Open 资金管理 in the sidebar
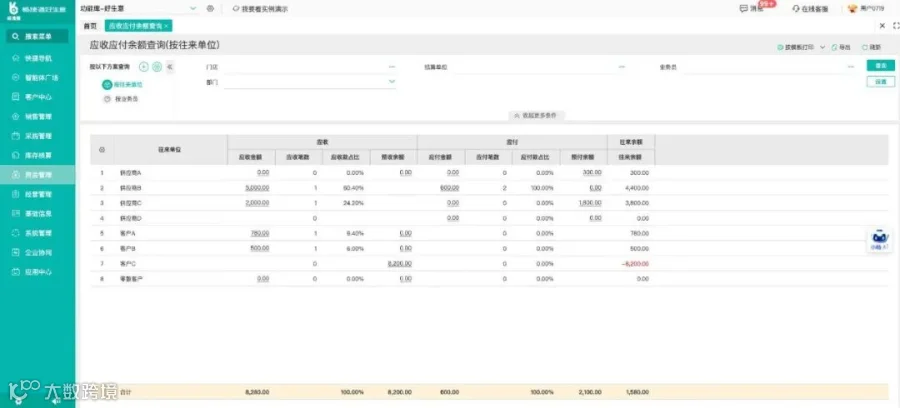 37,174
